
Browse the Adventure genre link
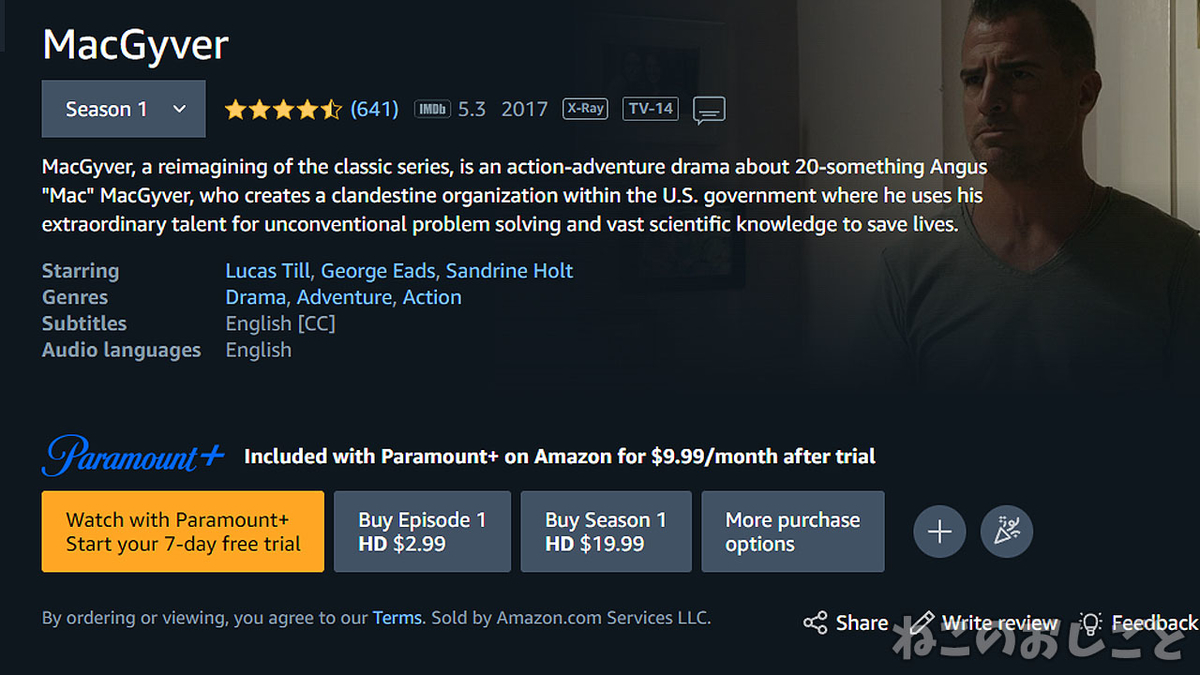coord(344,297)
